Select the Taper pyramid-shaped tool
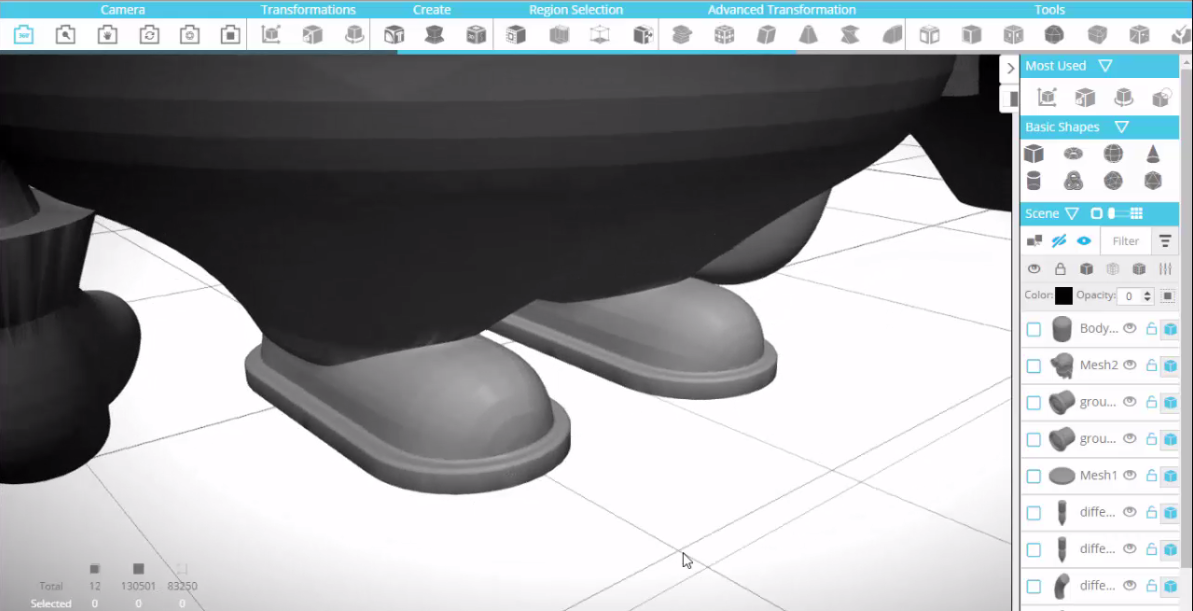Screen dimensions: 1193x611 808,35
